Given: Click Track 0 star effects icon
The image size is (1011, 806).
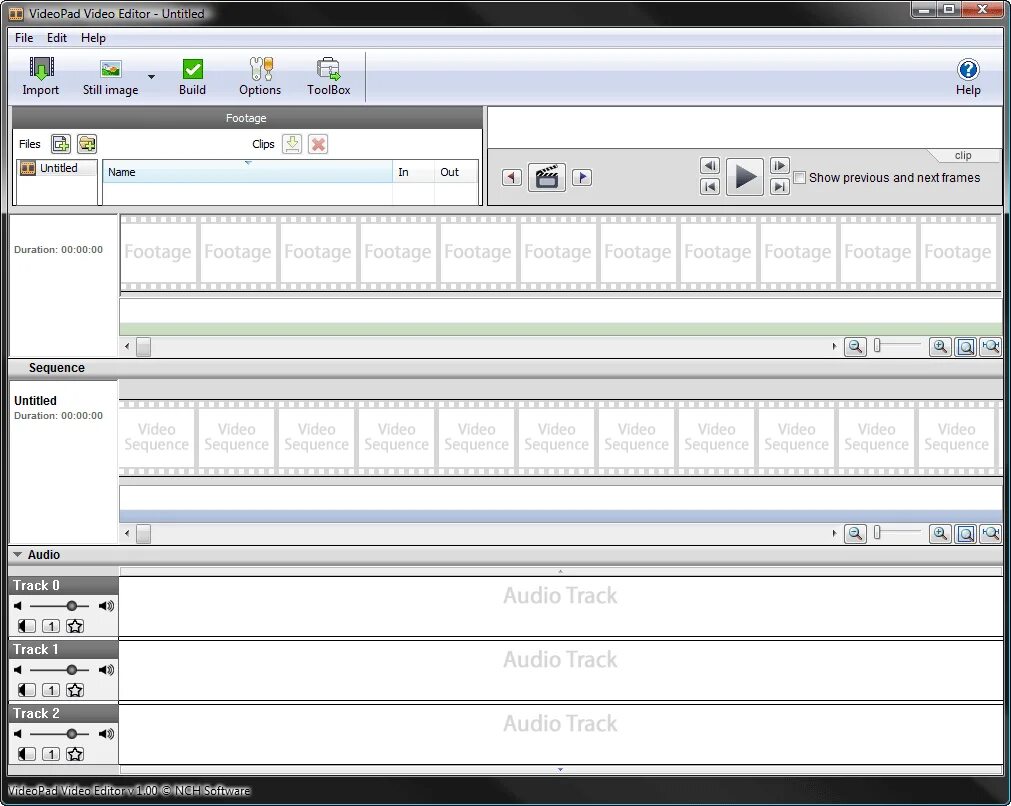Looking at the screenshot, I should pos(75,625).
